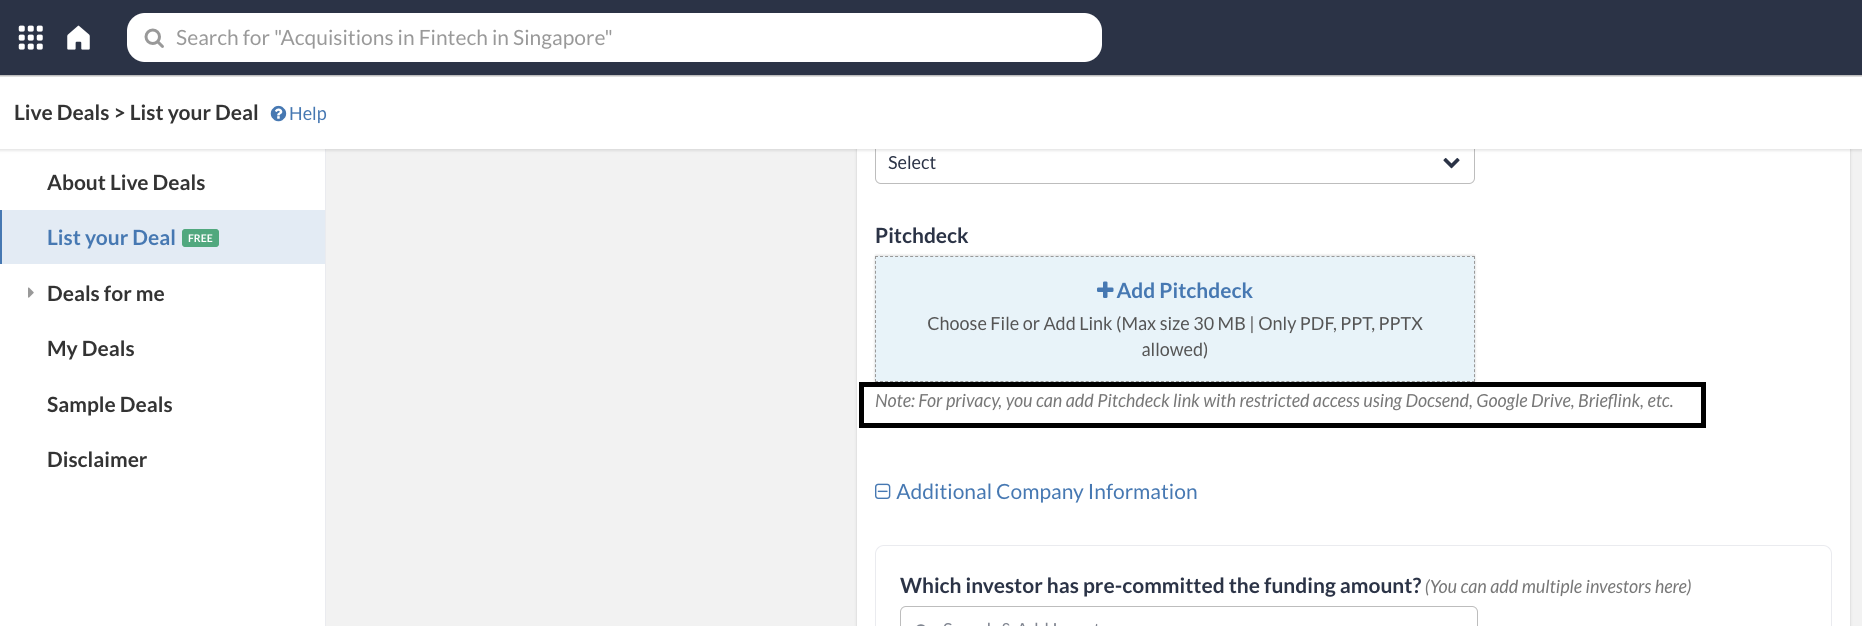The image size is (1862, 626).
Task: Open Sample Deals page
Action: click(x=110, y=405)
